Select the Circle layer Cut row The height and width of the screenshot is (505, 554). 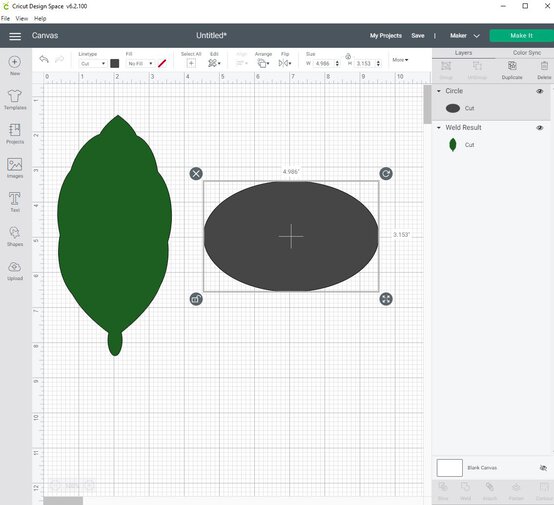(491, 108)
